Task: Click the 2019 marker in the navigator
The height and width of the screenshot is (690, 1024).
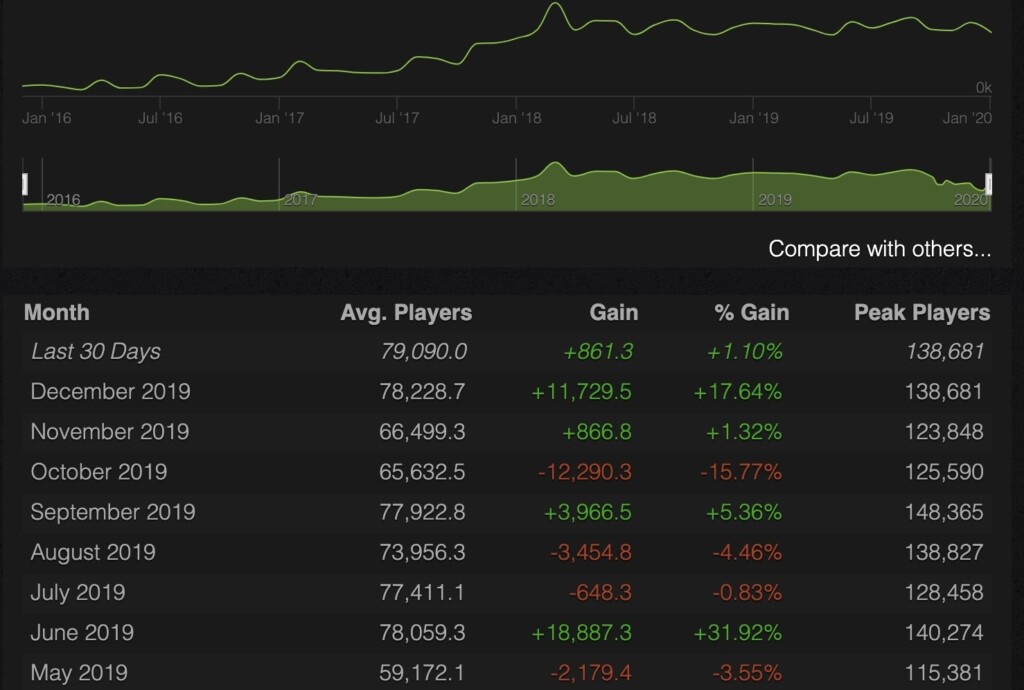Action: 774,200
